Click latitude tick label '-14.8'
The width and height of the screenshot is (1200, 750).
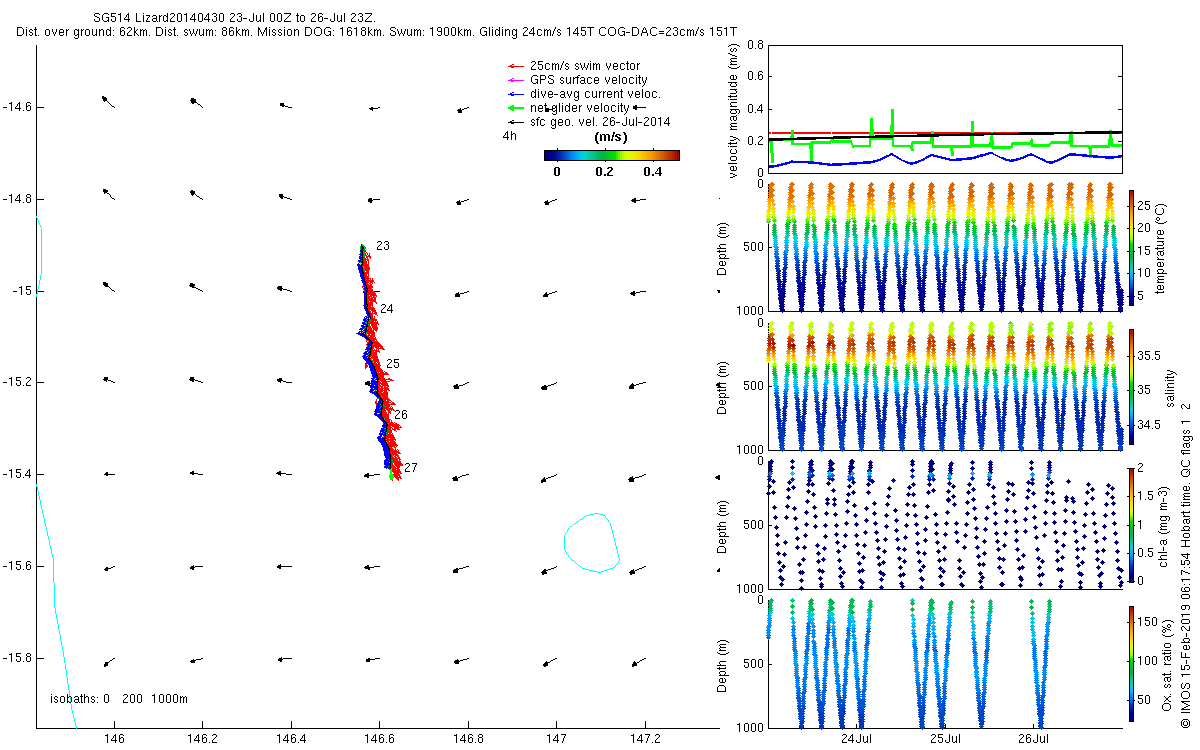click(x=17, y=199)
